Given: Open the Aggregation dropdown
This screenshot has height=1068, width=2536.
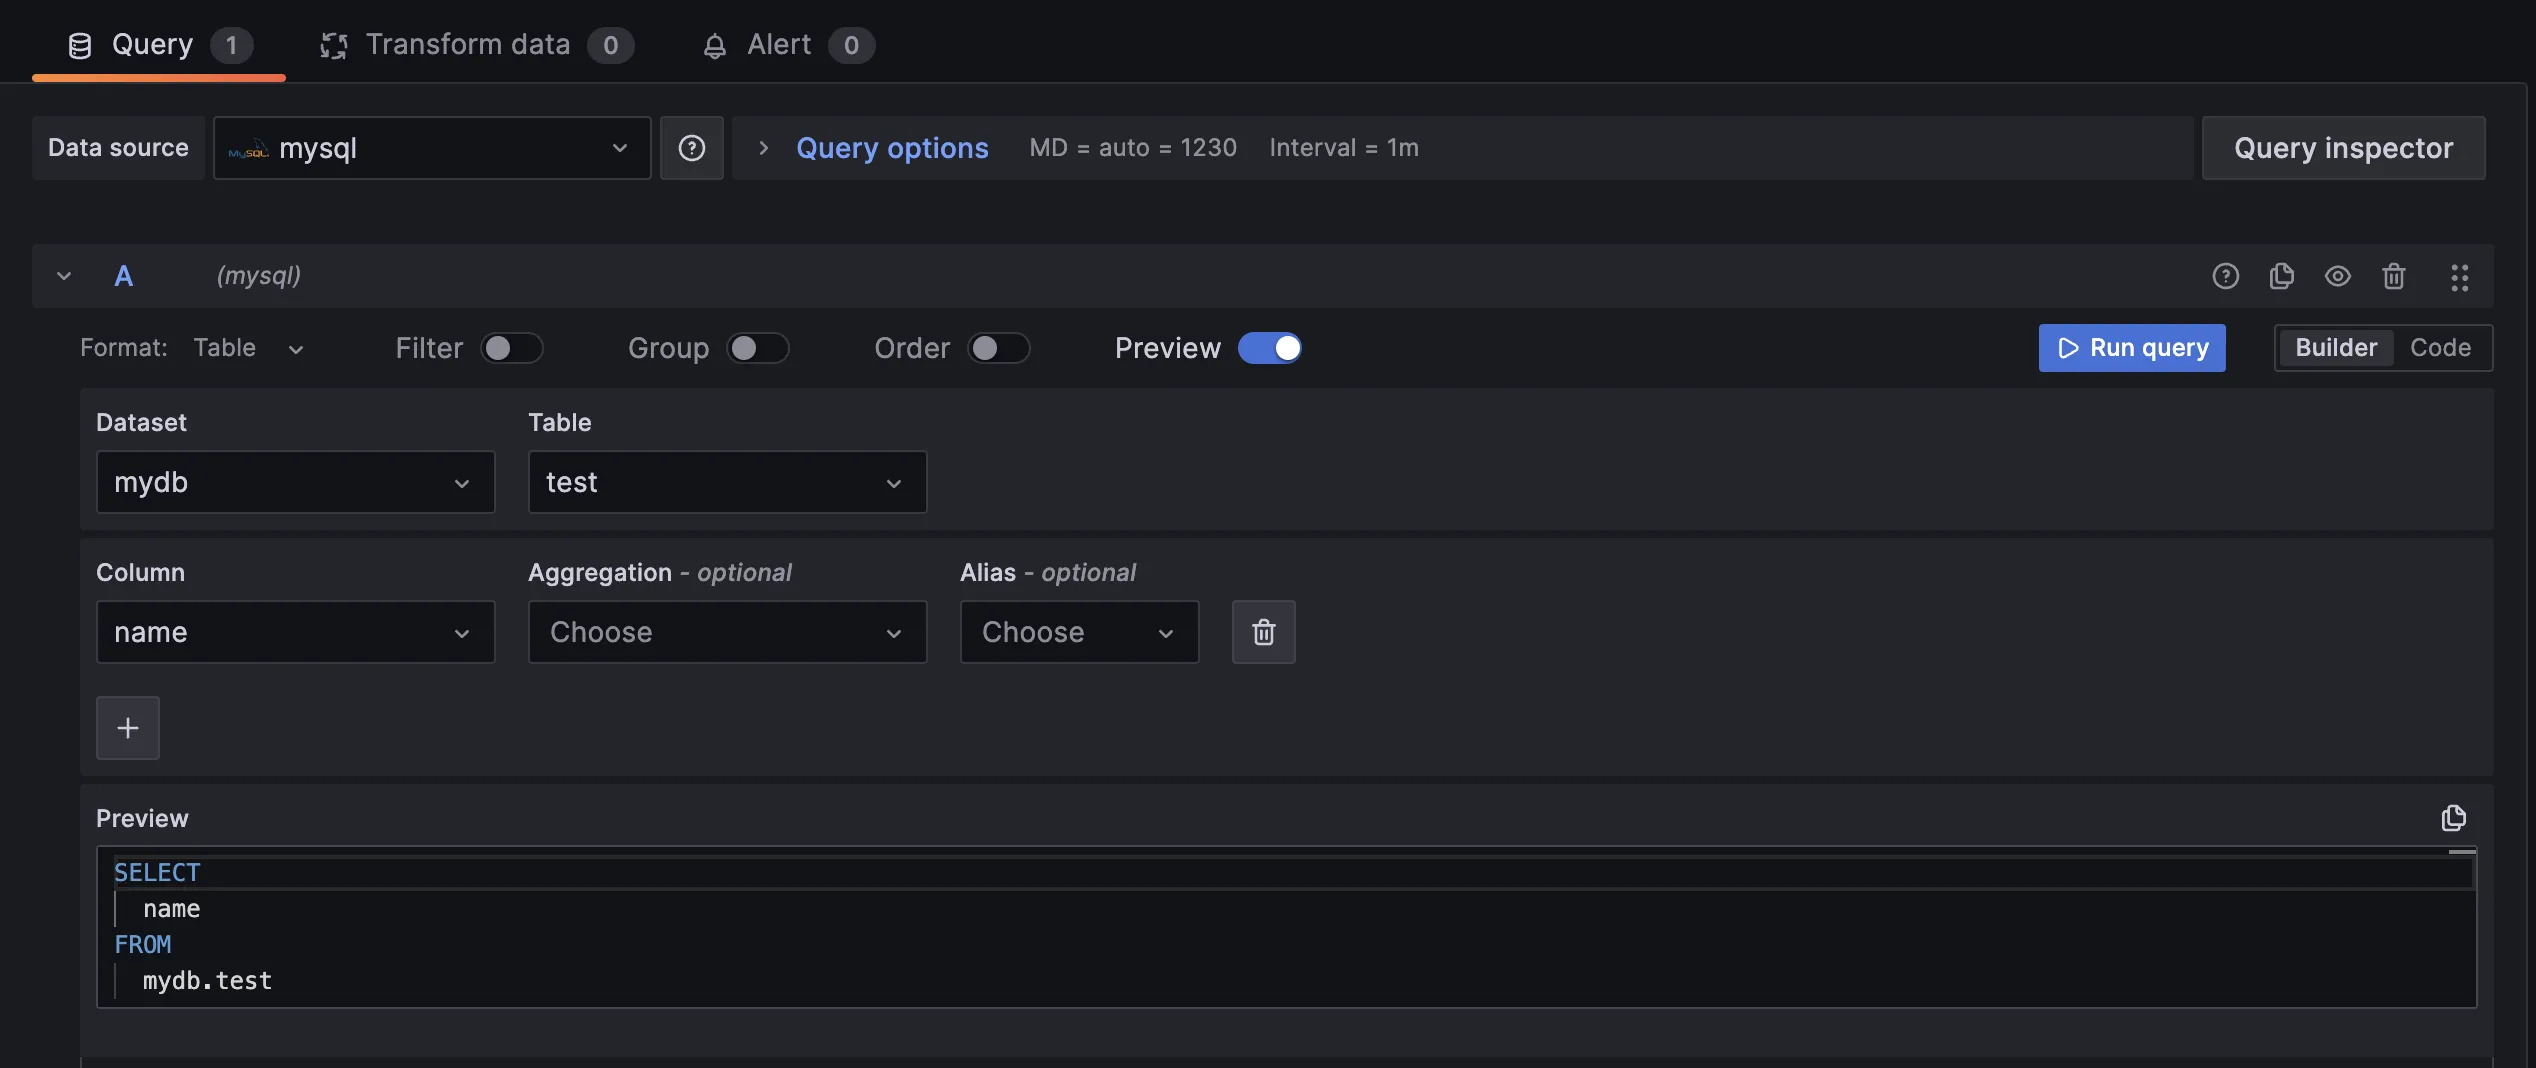Looking at the screenshot, I should click(727, 632).
